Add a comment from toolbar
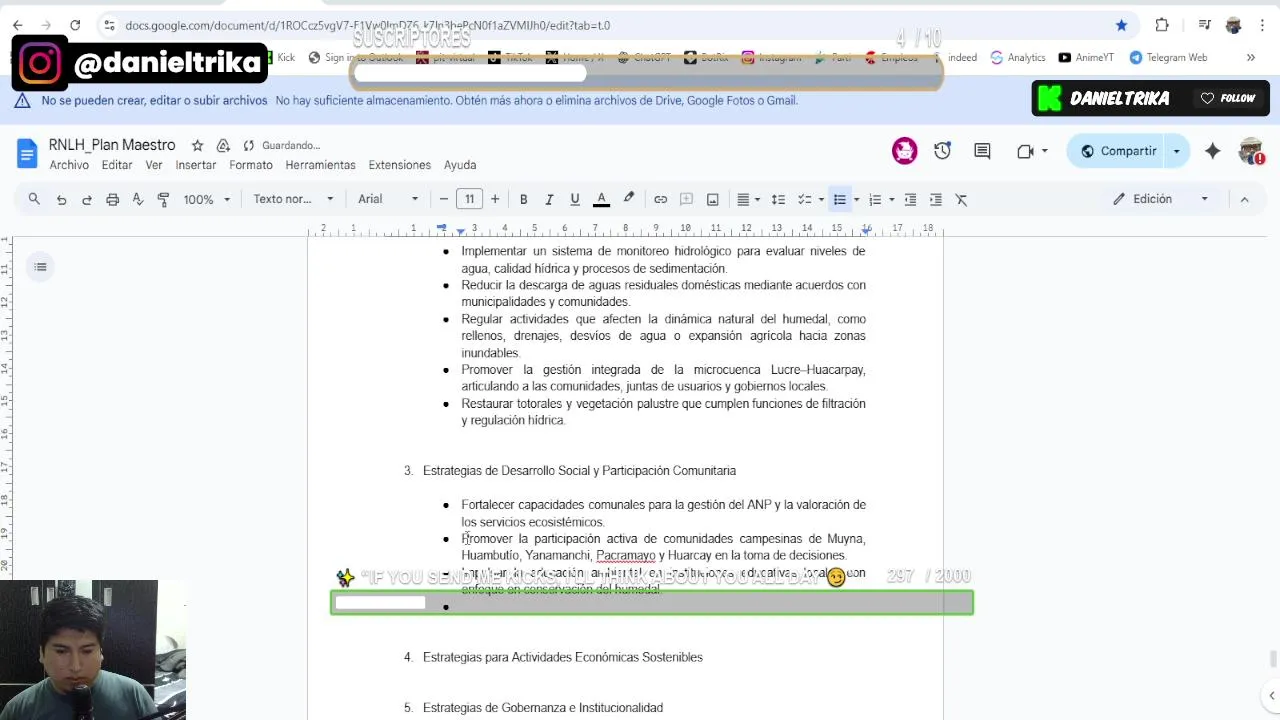Image resolution: width=1280 pixels, height=720 pixels. click(687, 199)
